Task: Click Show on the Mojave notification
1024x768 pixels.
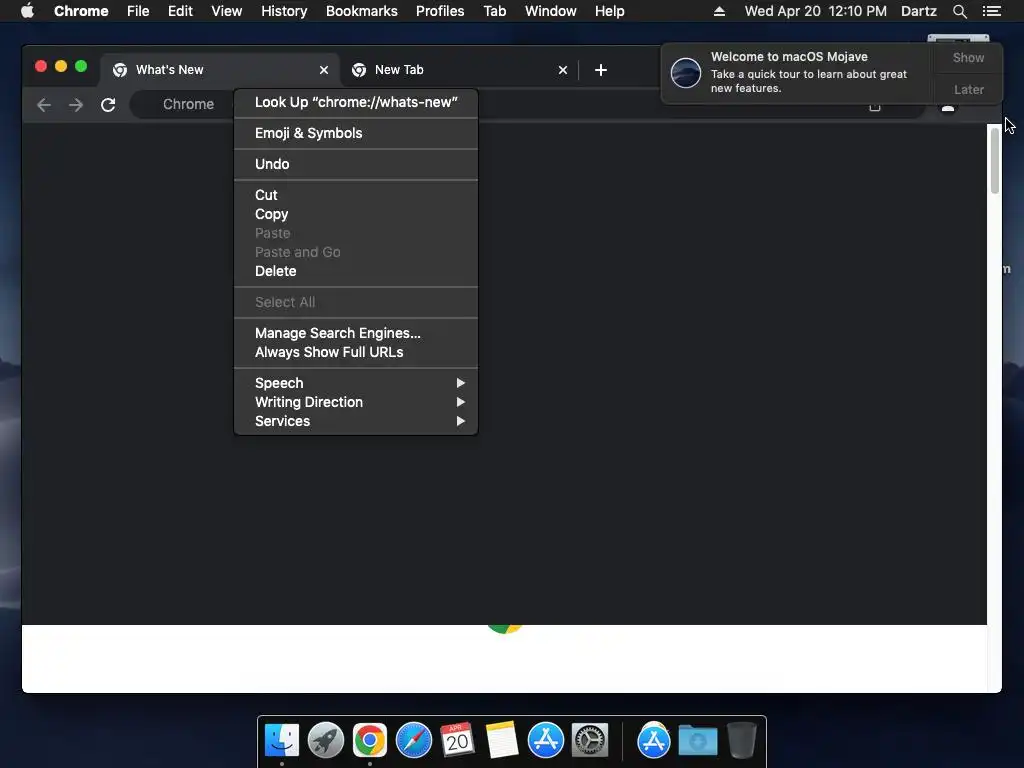Action: [968, 57]
